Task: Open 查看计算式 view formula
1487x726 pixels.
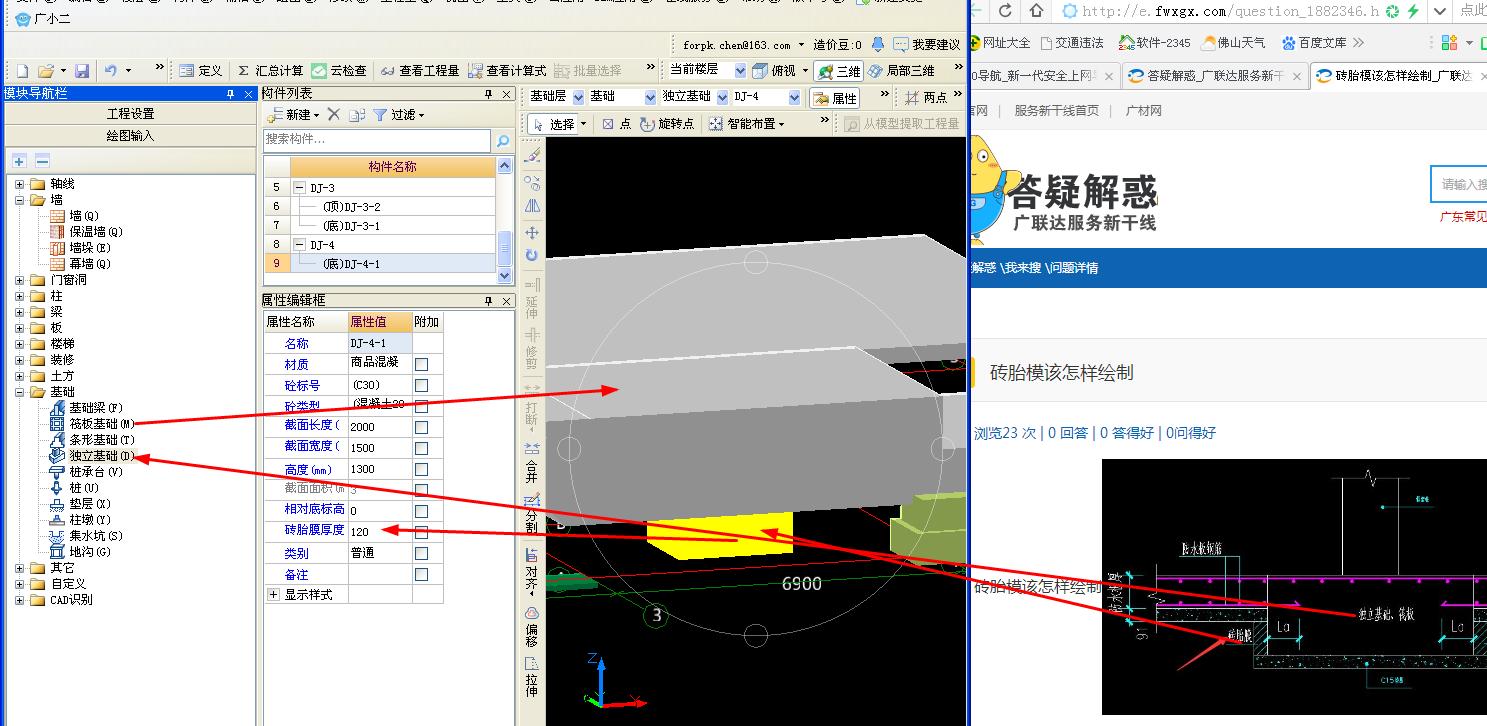Action: pyautogui.click(x=507, y=71)
